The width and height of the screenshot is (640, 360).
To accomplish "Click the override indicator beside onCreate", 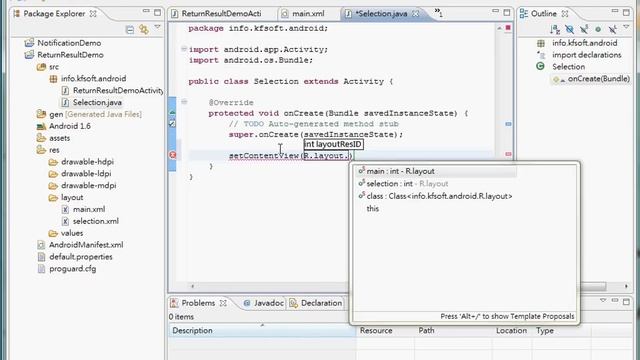I will (172, 113).
